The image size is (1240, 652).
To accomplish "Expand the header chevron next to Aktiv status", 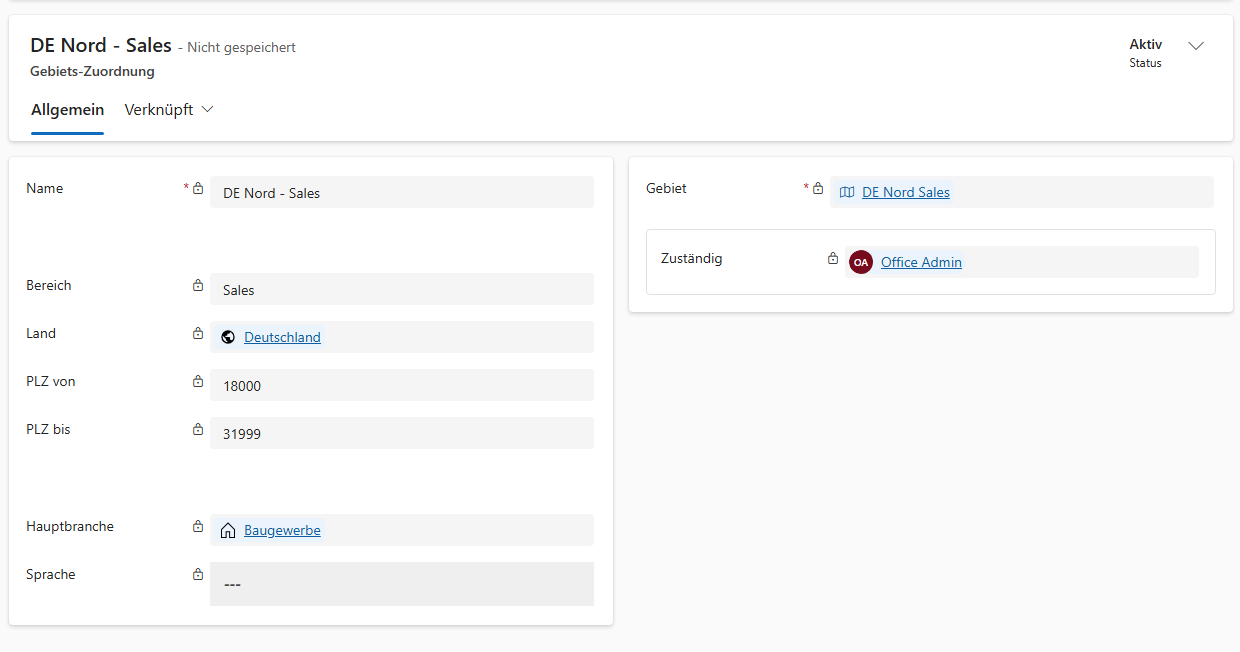I will pos(1195,46).
